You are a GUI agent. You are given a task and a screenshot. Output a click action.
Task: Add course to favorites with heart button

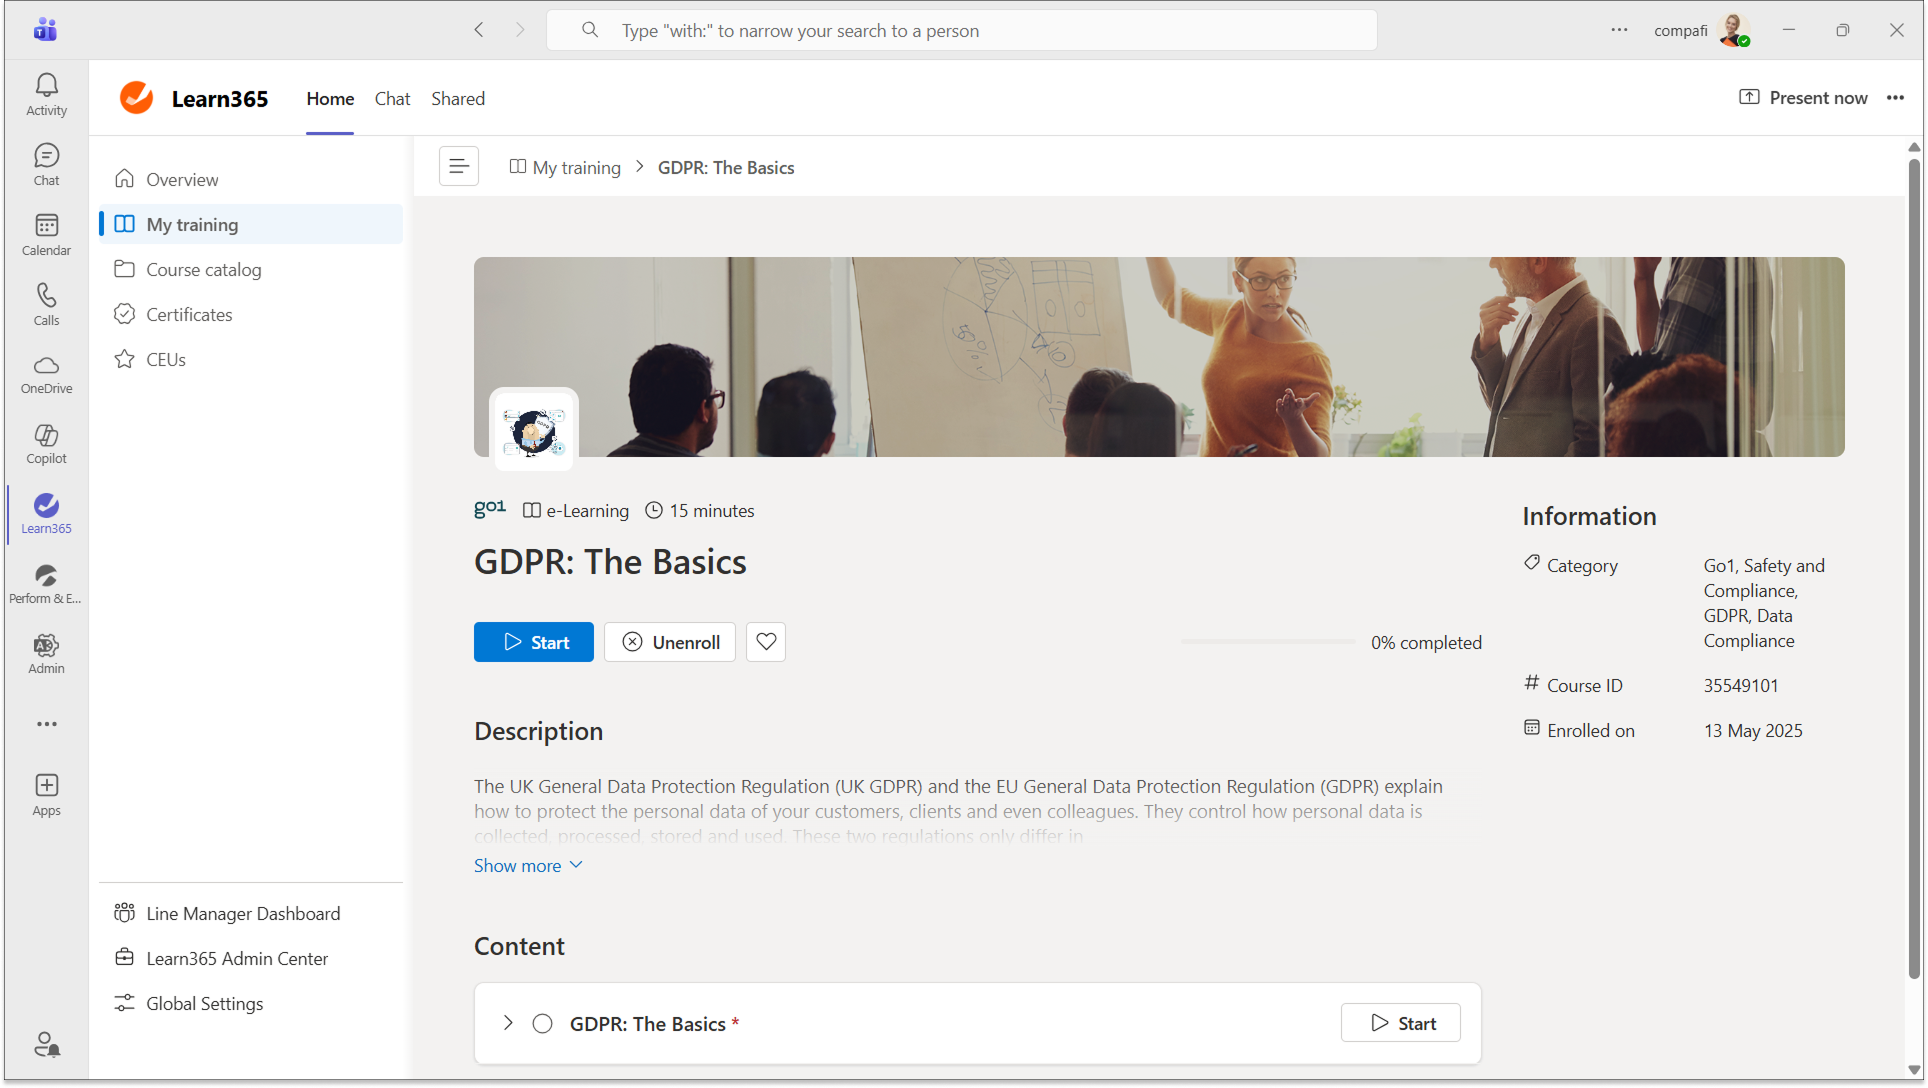point(766,642)
